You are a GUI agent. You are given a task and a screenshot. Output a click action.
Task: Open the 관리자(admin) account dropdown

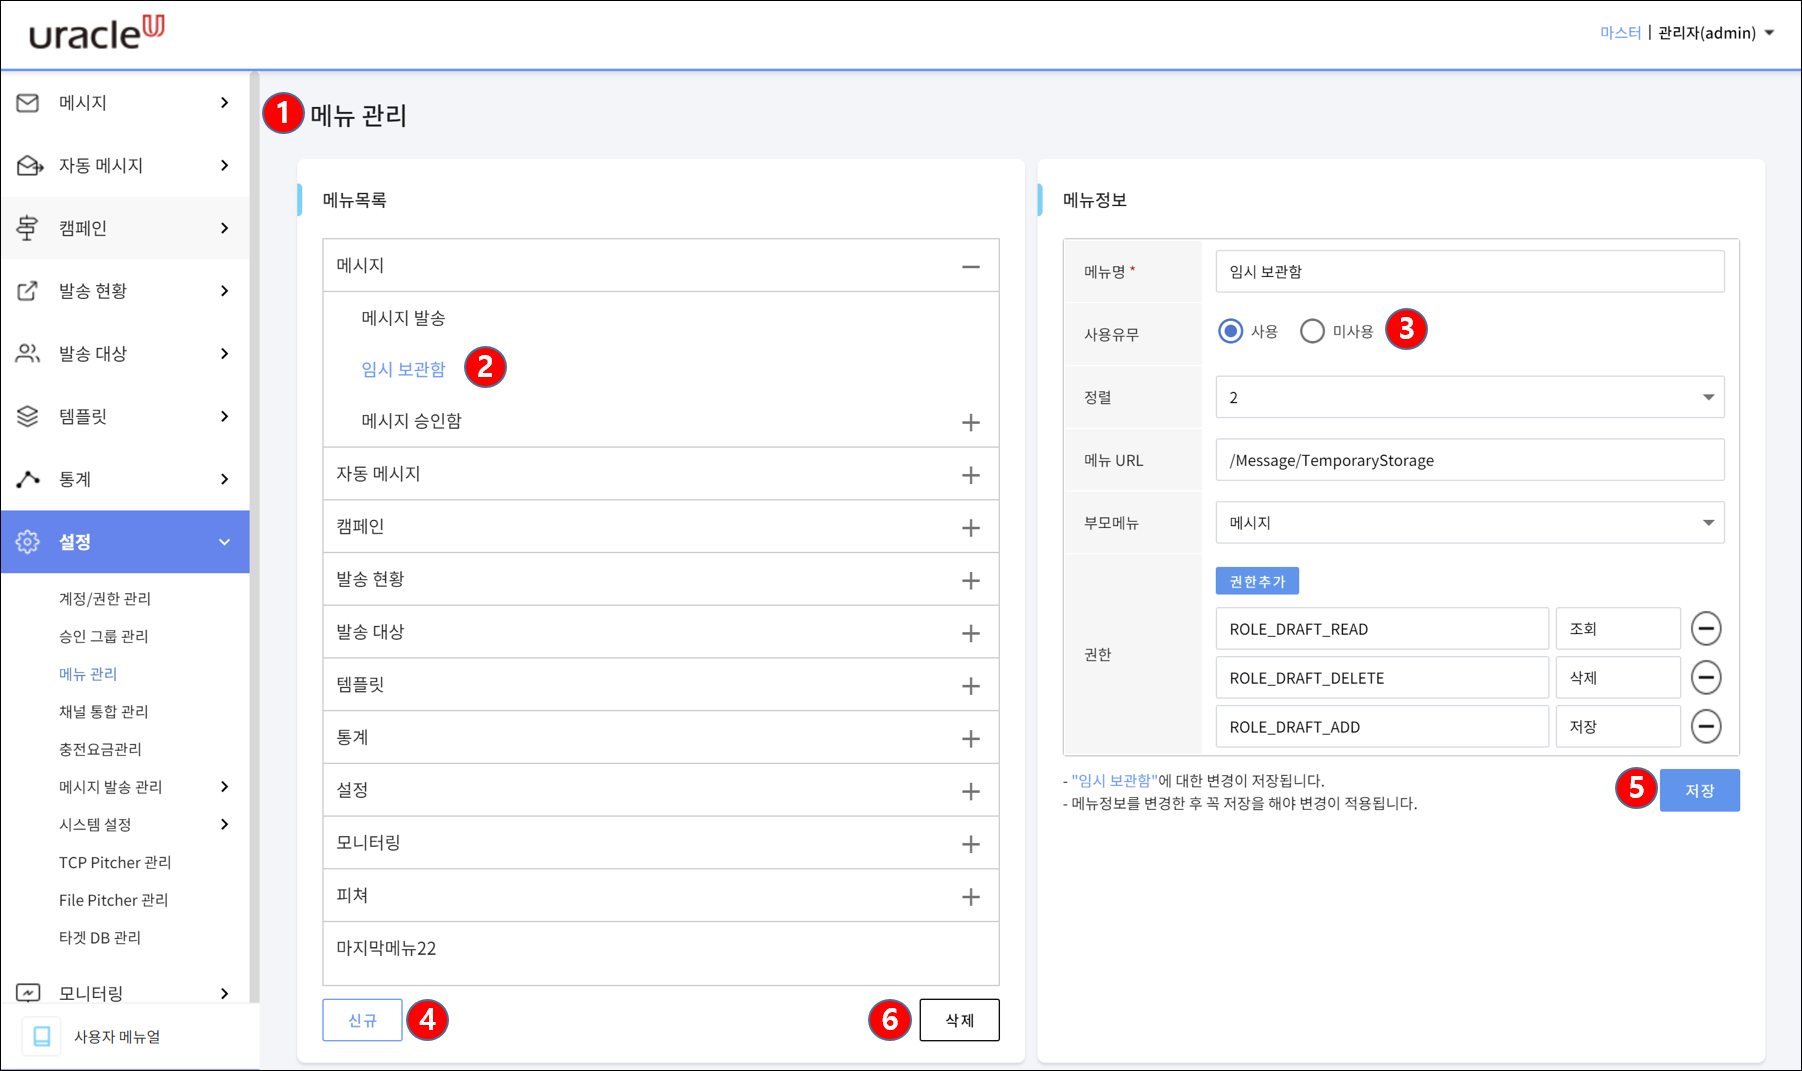coord(1716,33)
